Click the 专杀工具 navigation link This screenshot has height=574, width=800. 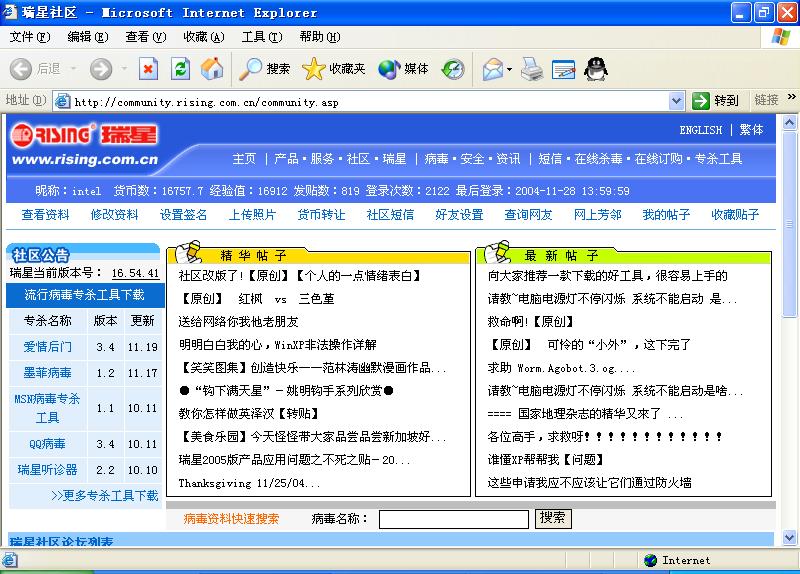tap(718, 159)
